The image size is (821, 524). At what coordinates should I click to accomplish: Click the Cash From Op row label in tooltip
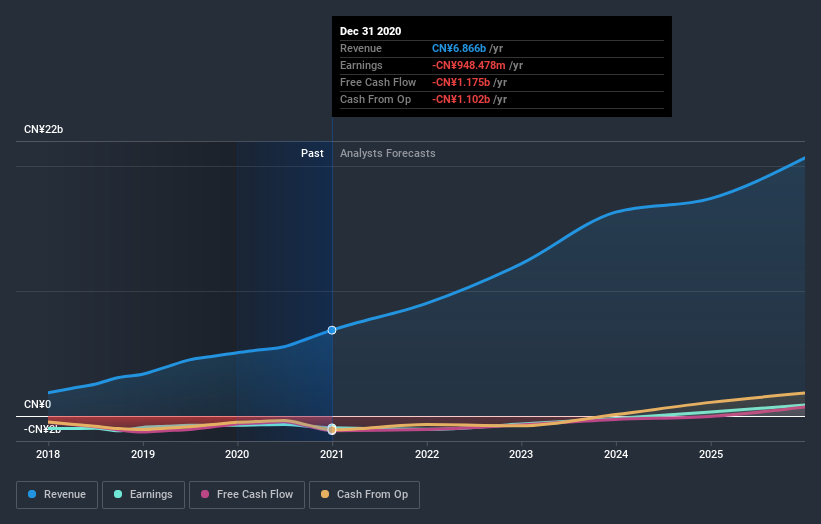[x=375, y=99]
